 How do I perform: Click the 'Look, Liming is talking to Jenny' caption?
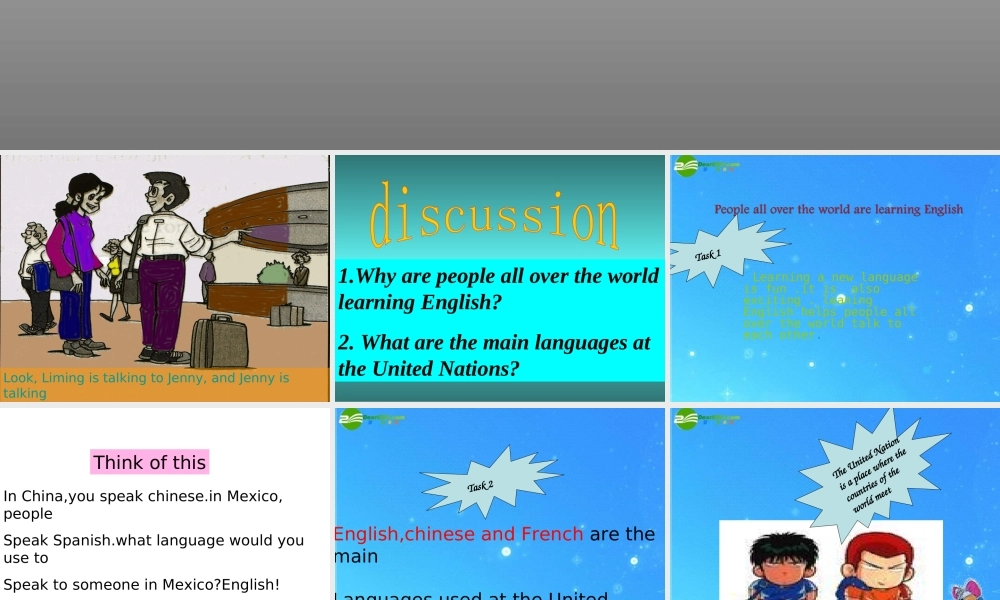pyautogui.click(x=146, y=385)
